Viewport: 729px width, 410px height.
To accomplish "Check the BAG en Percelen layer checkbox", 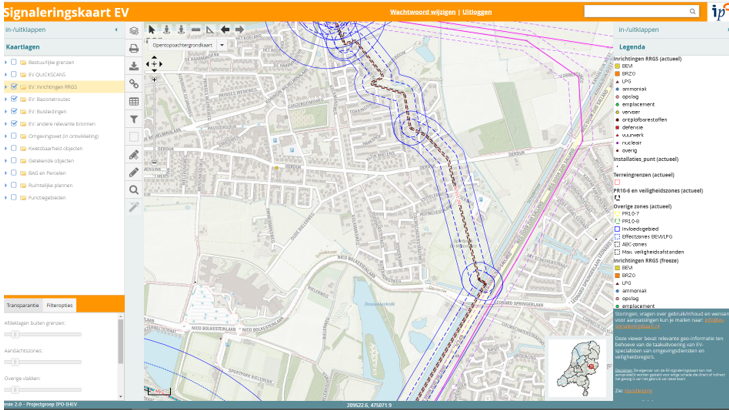I will pyautogui.click(x=13, y=173).
